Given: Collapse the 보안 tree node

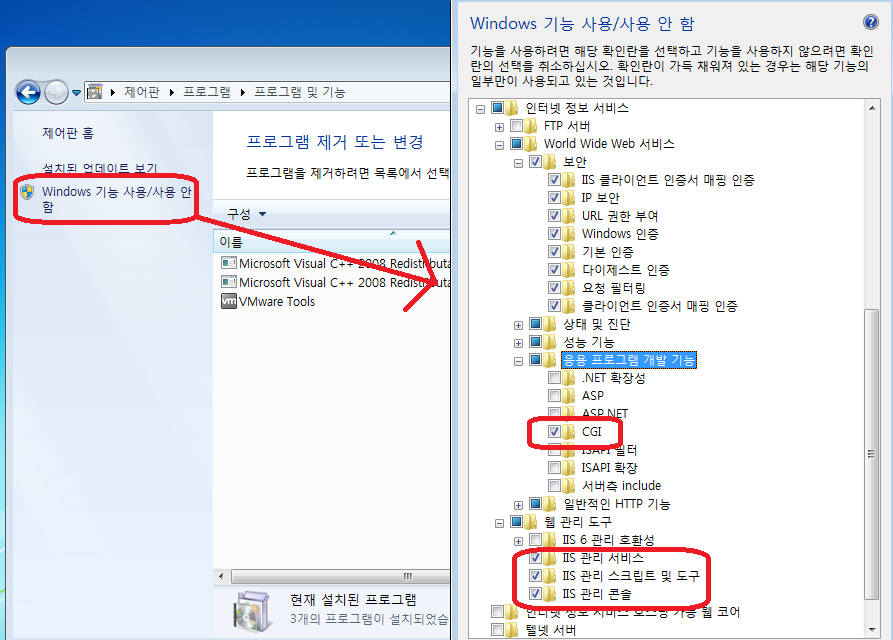Looking at the screenshot, I should click(518, 163).
